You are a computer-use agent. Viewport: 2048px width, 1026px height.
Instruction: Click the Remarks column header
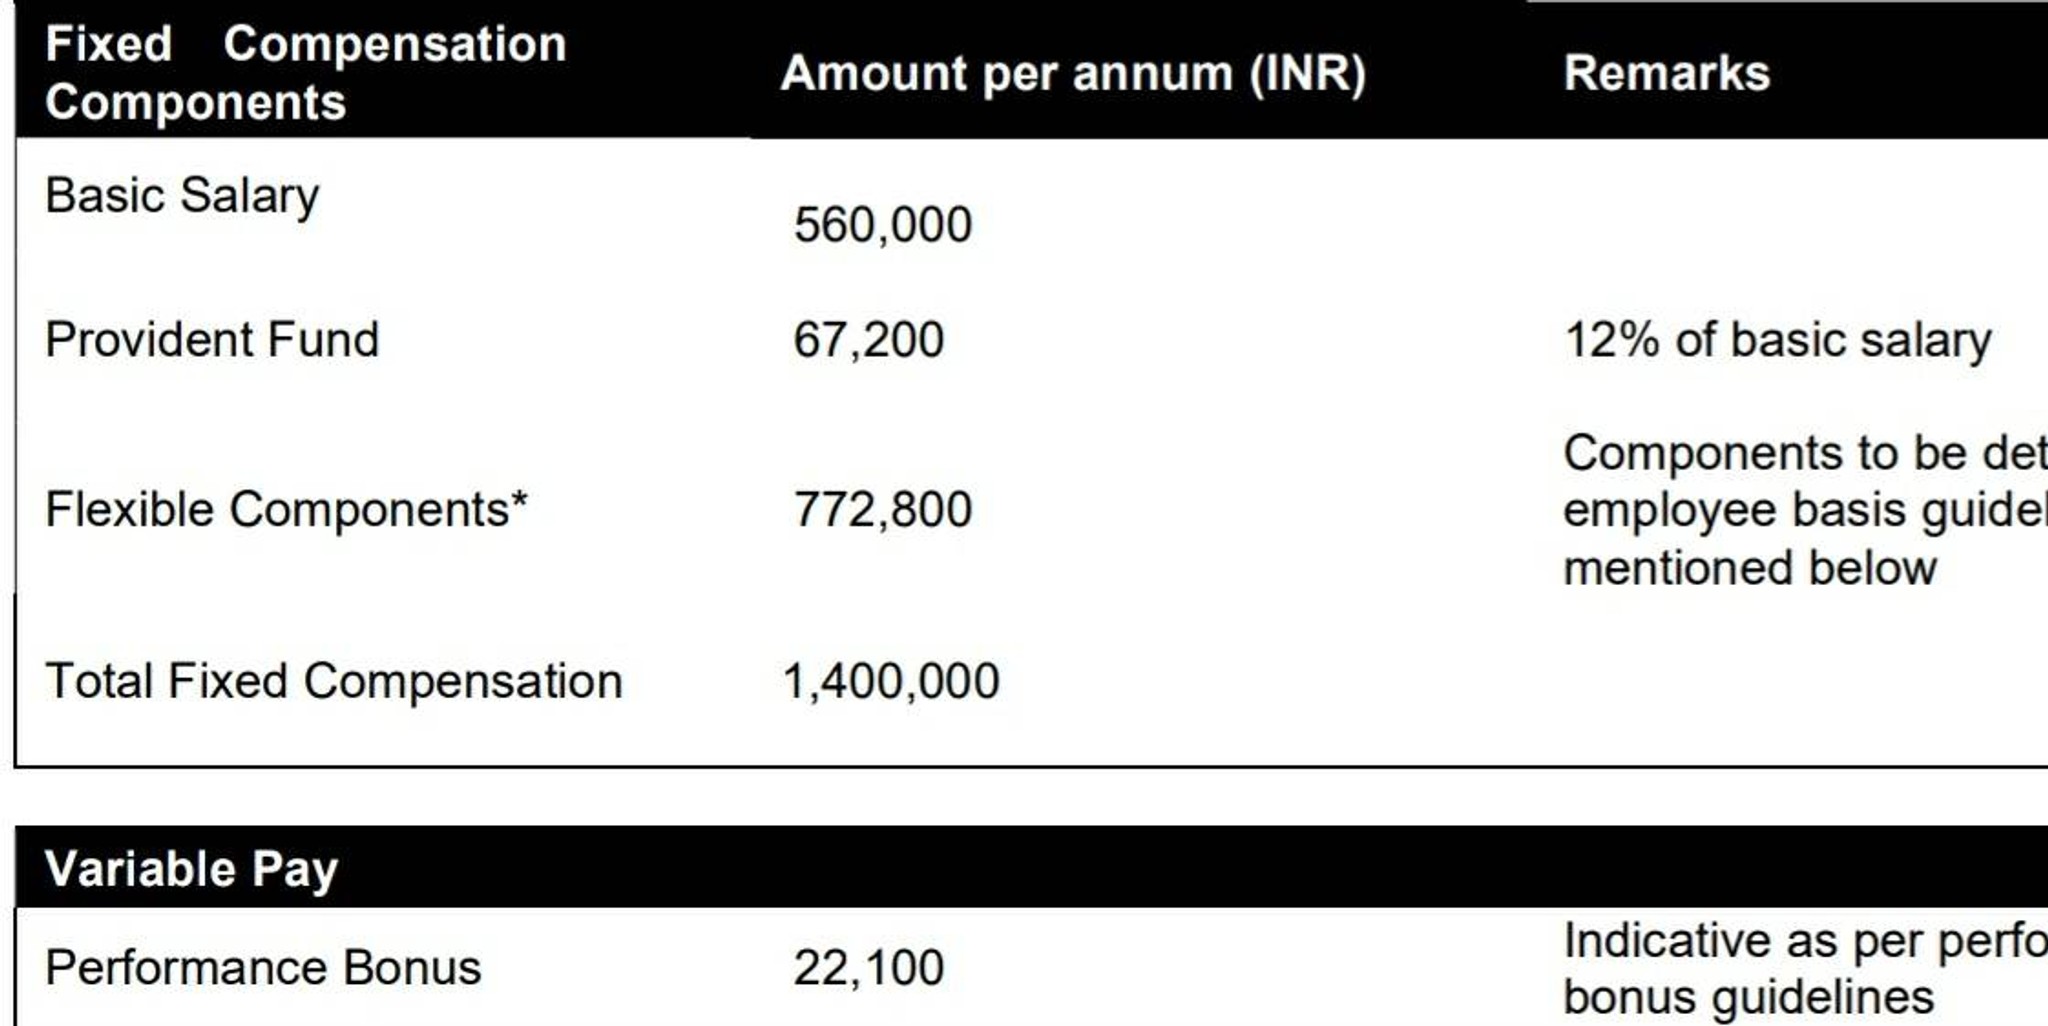tap(1667, 73)
